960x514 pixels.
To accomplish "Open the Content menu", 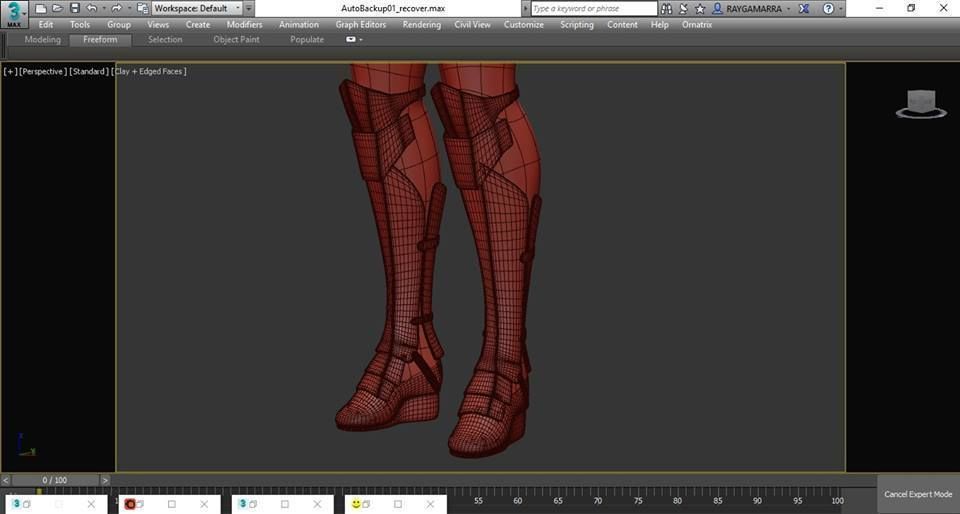I will tap(622, 24).
